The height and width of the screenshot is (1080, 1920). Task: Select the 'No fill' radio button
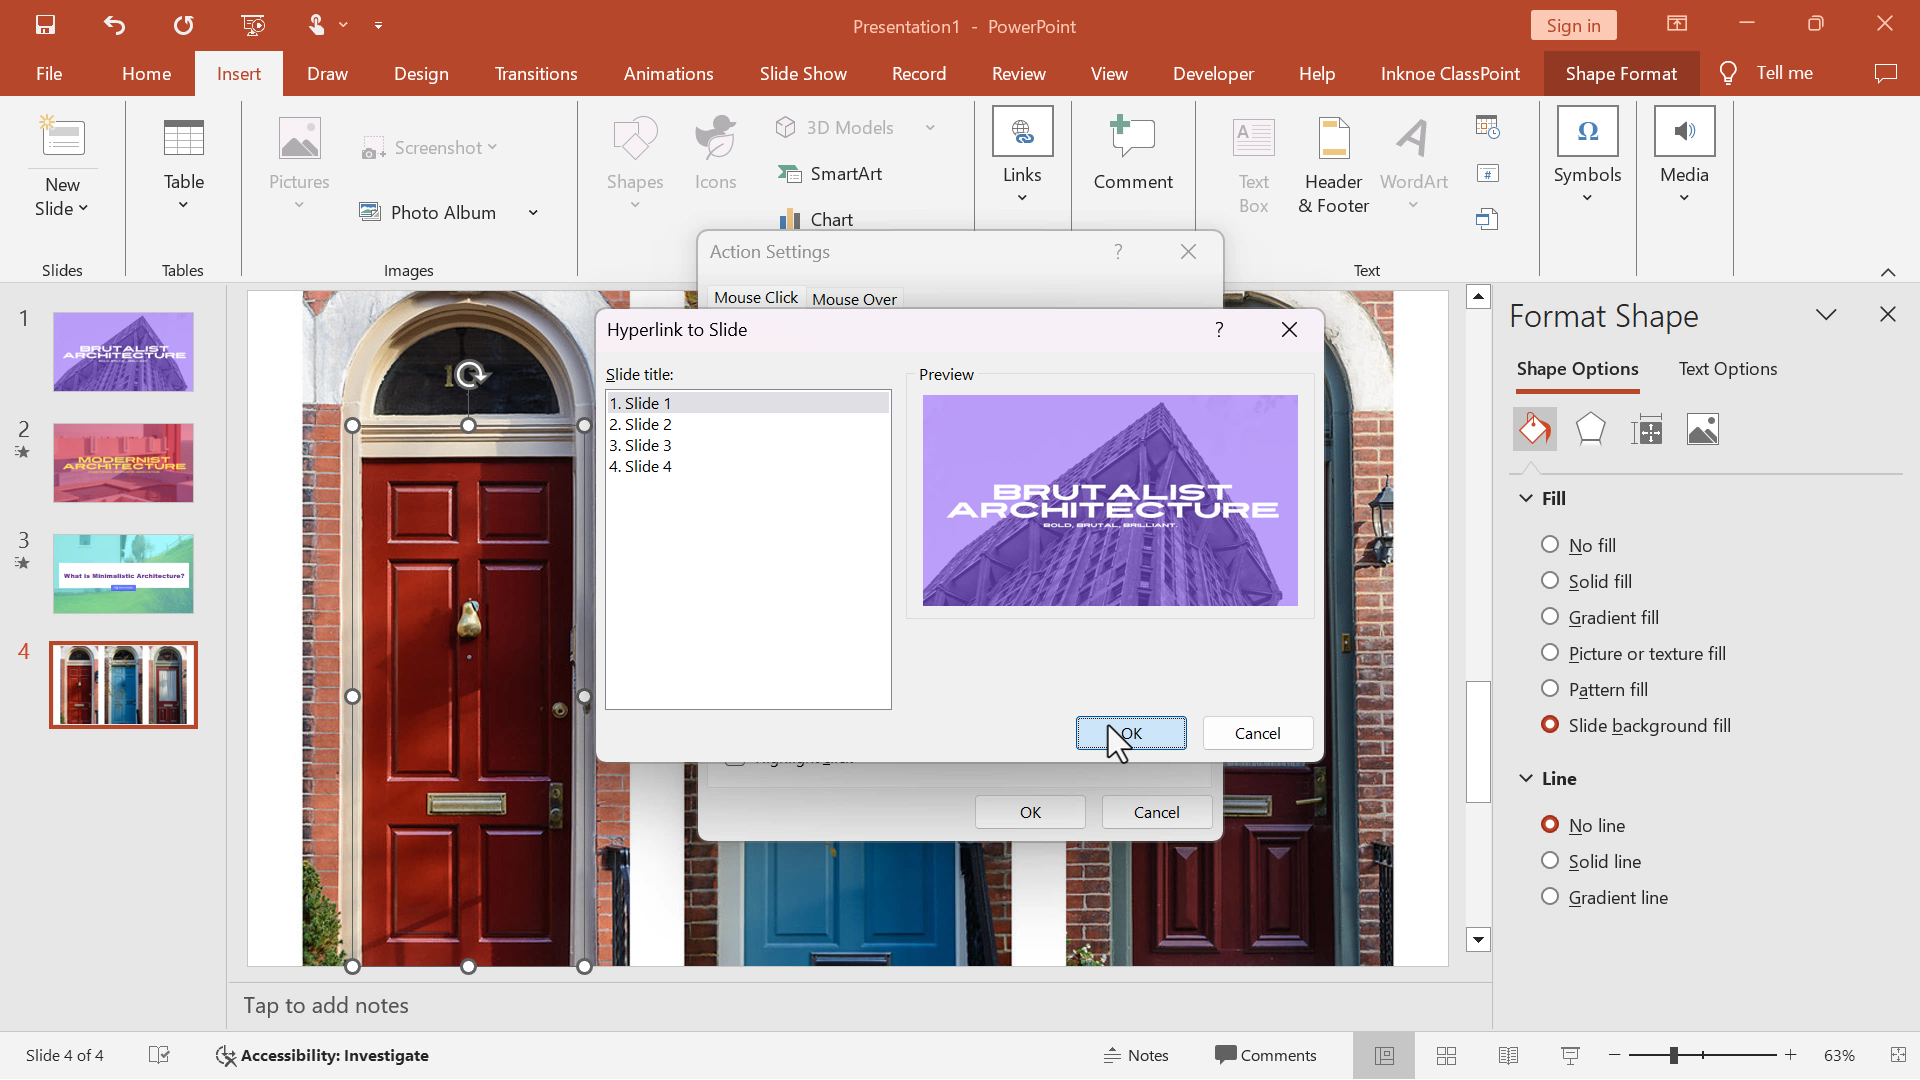pos(1552,543)
